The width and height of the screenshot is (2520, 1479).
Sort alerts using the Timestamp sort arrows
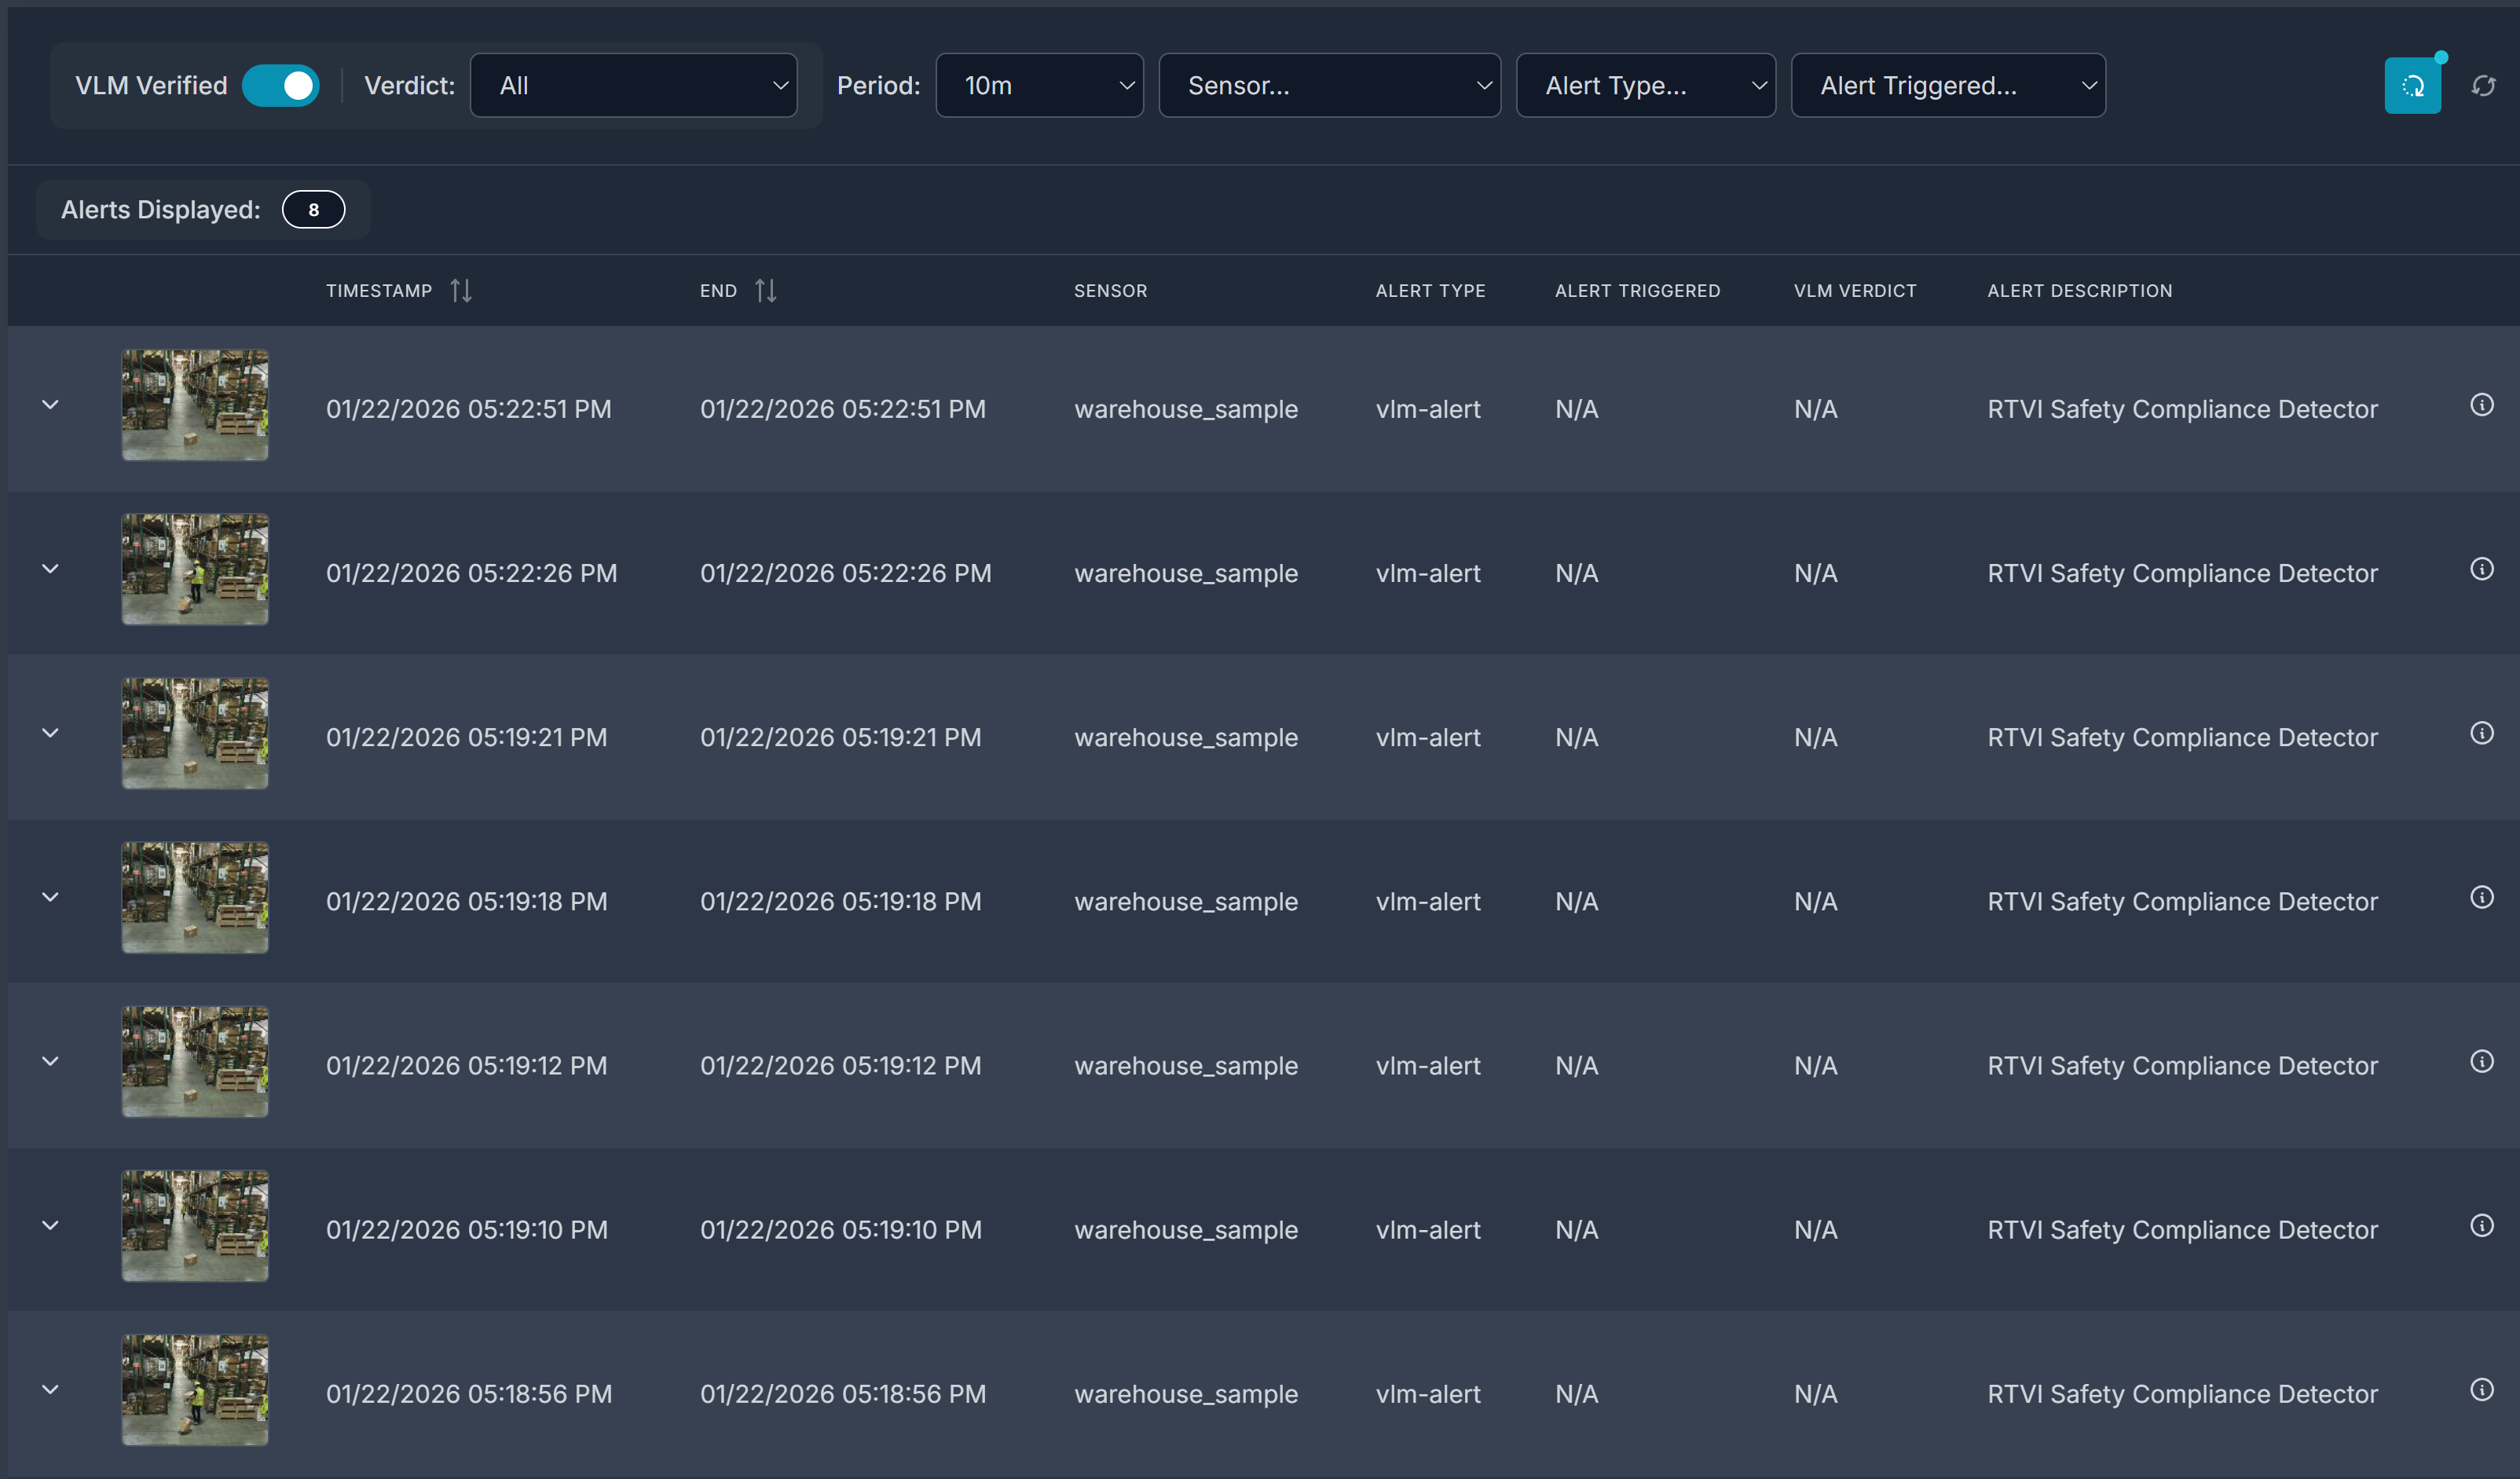(x=462, y=290)
